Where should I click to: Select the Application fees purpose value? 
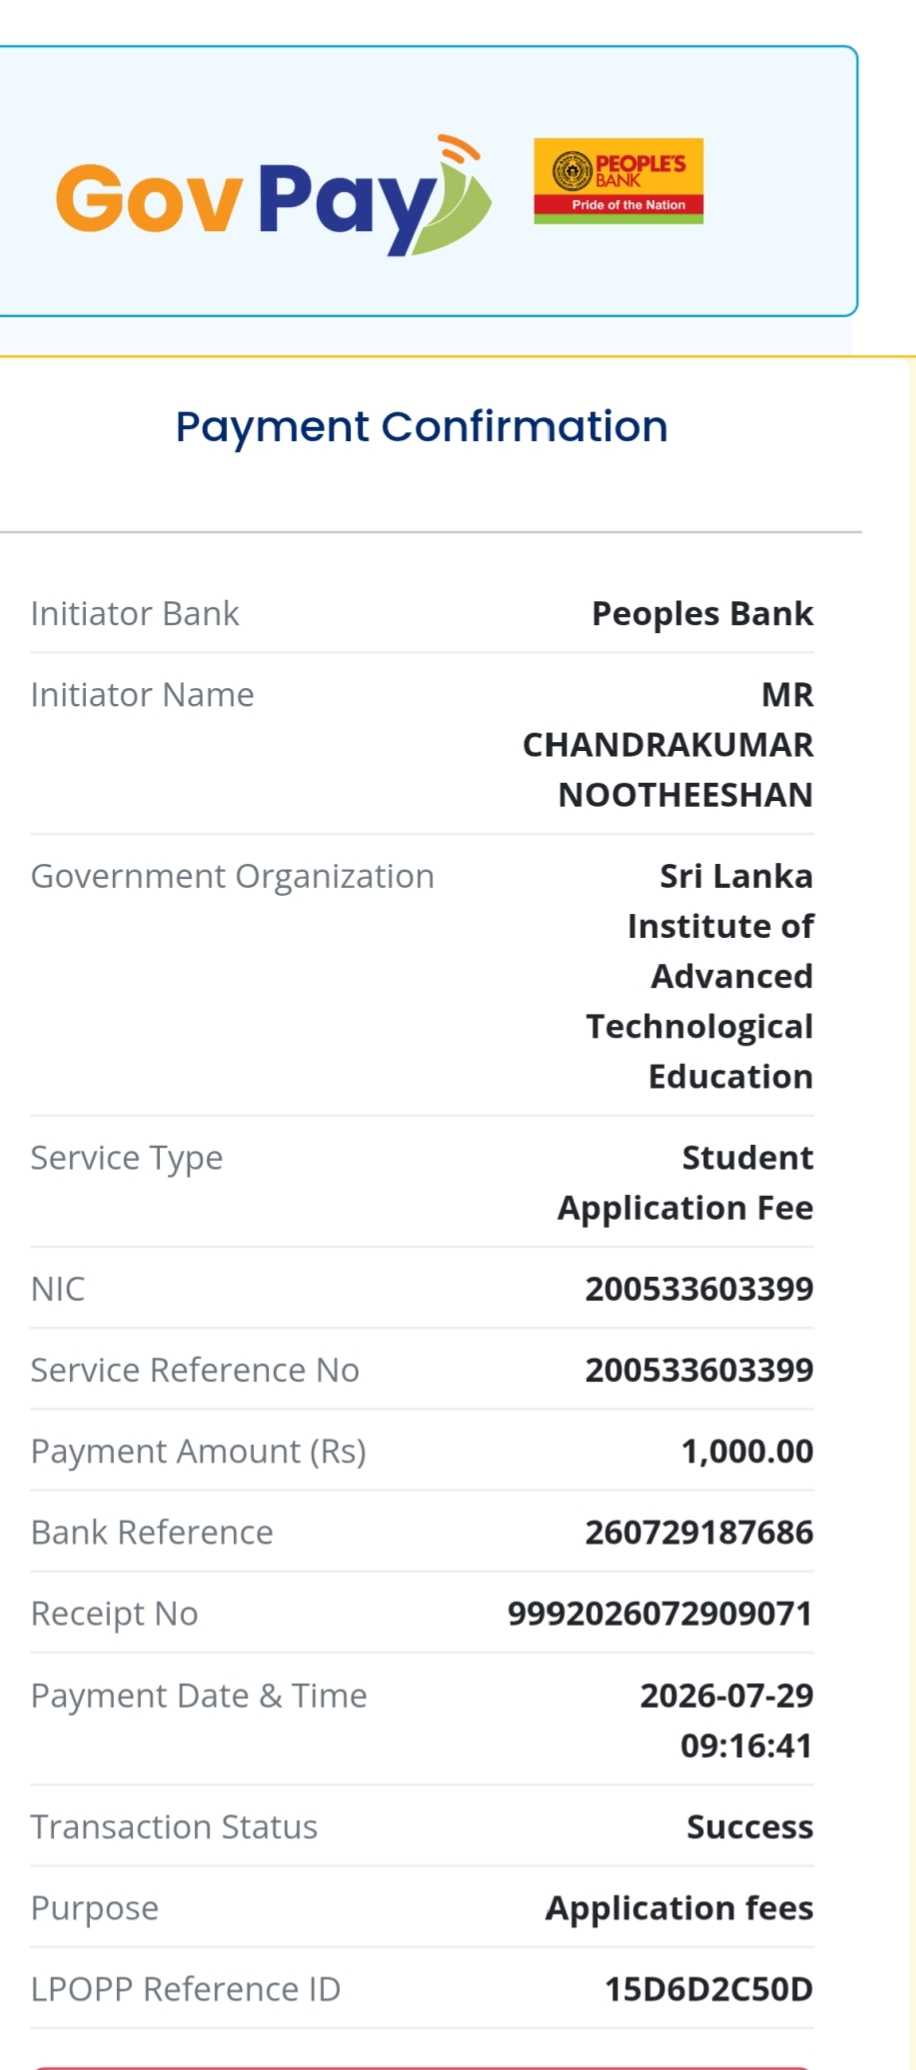tap(679, 1908)
